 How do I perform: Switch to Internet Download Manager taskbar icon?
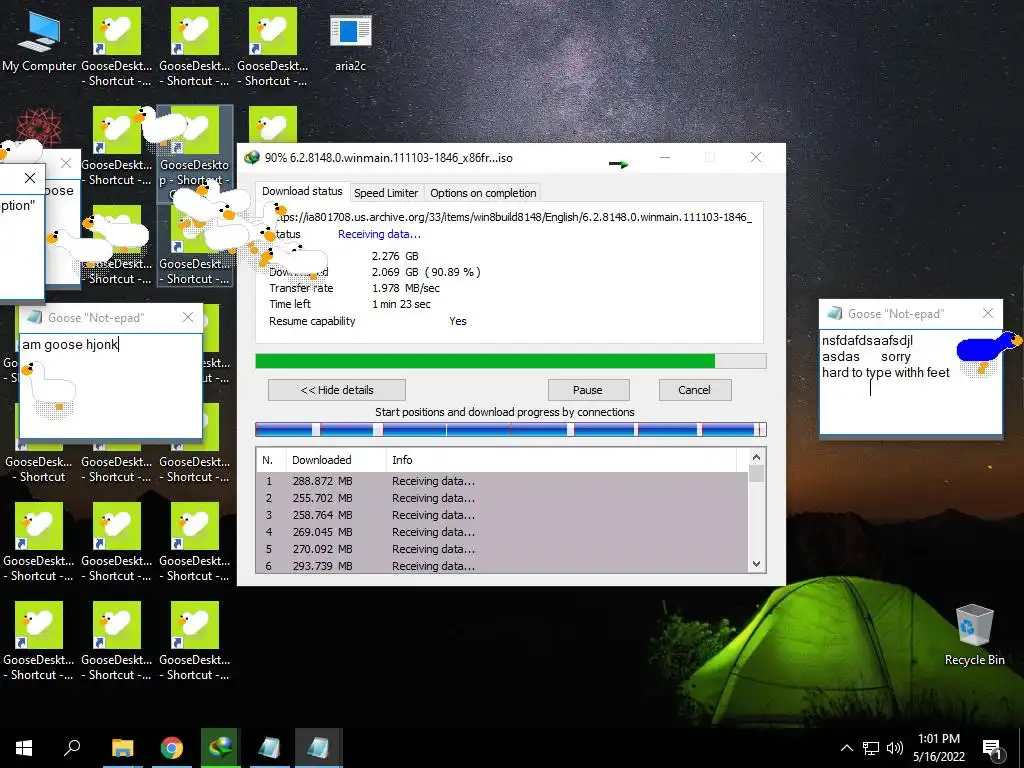[x=220, y=748]
